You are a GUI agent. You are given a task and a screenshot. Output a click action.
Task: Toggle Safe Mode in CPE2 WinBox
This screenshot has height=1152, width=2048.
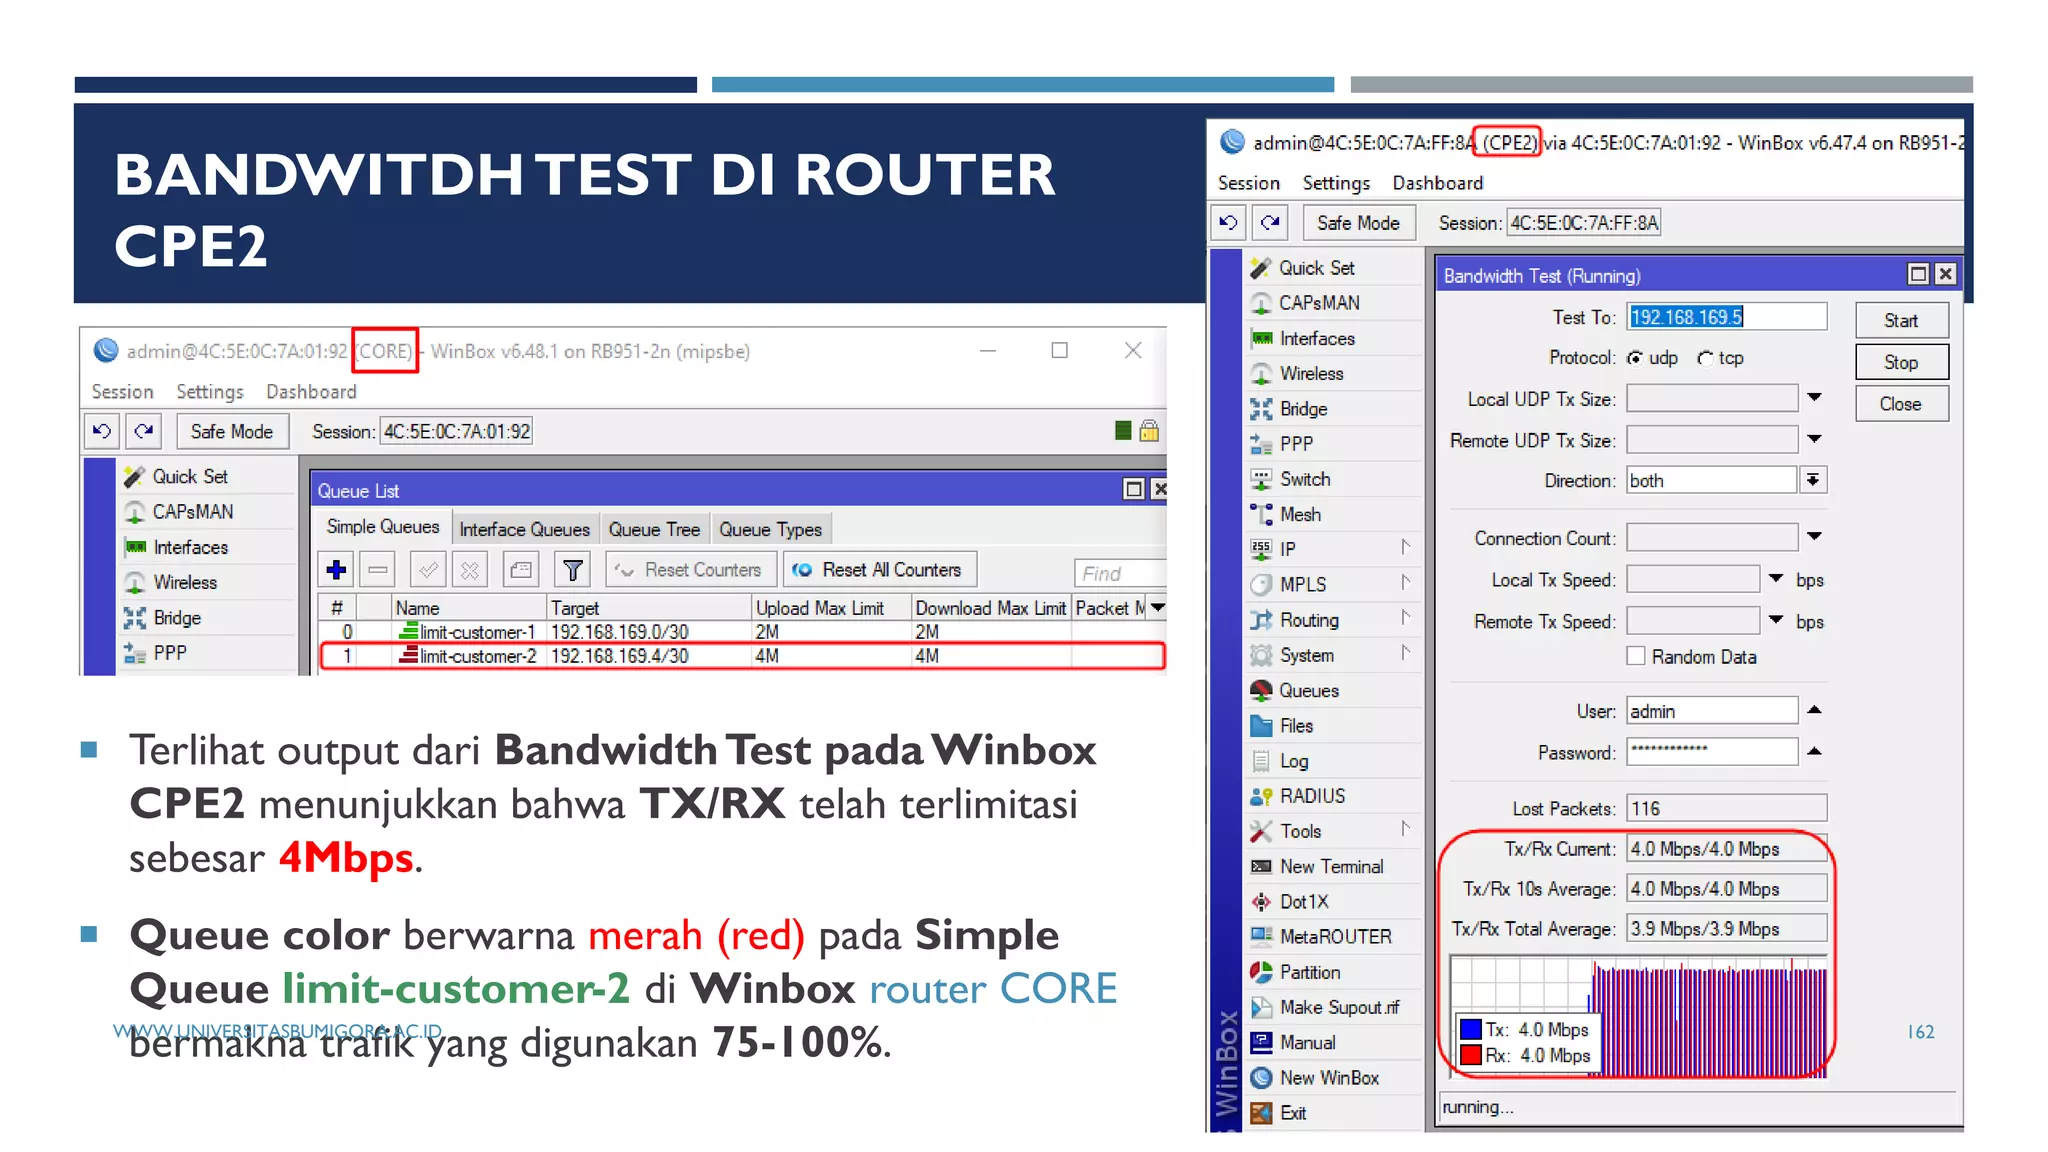tap(1357, 223)
